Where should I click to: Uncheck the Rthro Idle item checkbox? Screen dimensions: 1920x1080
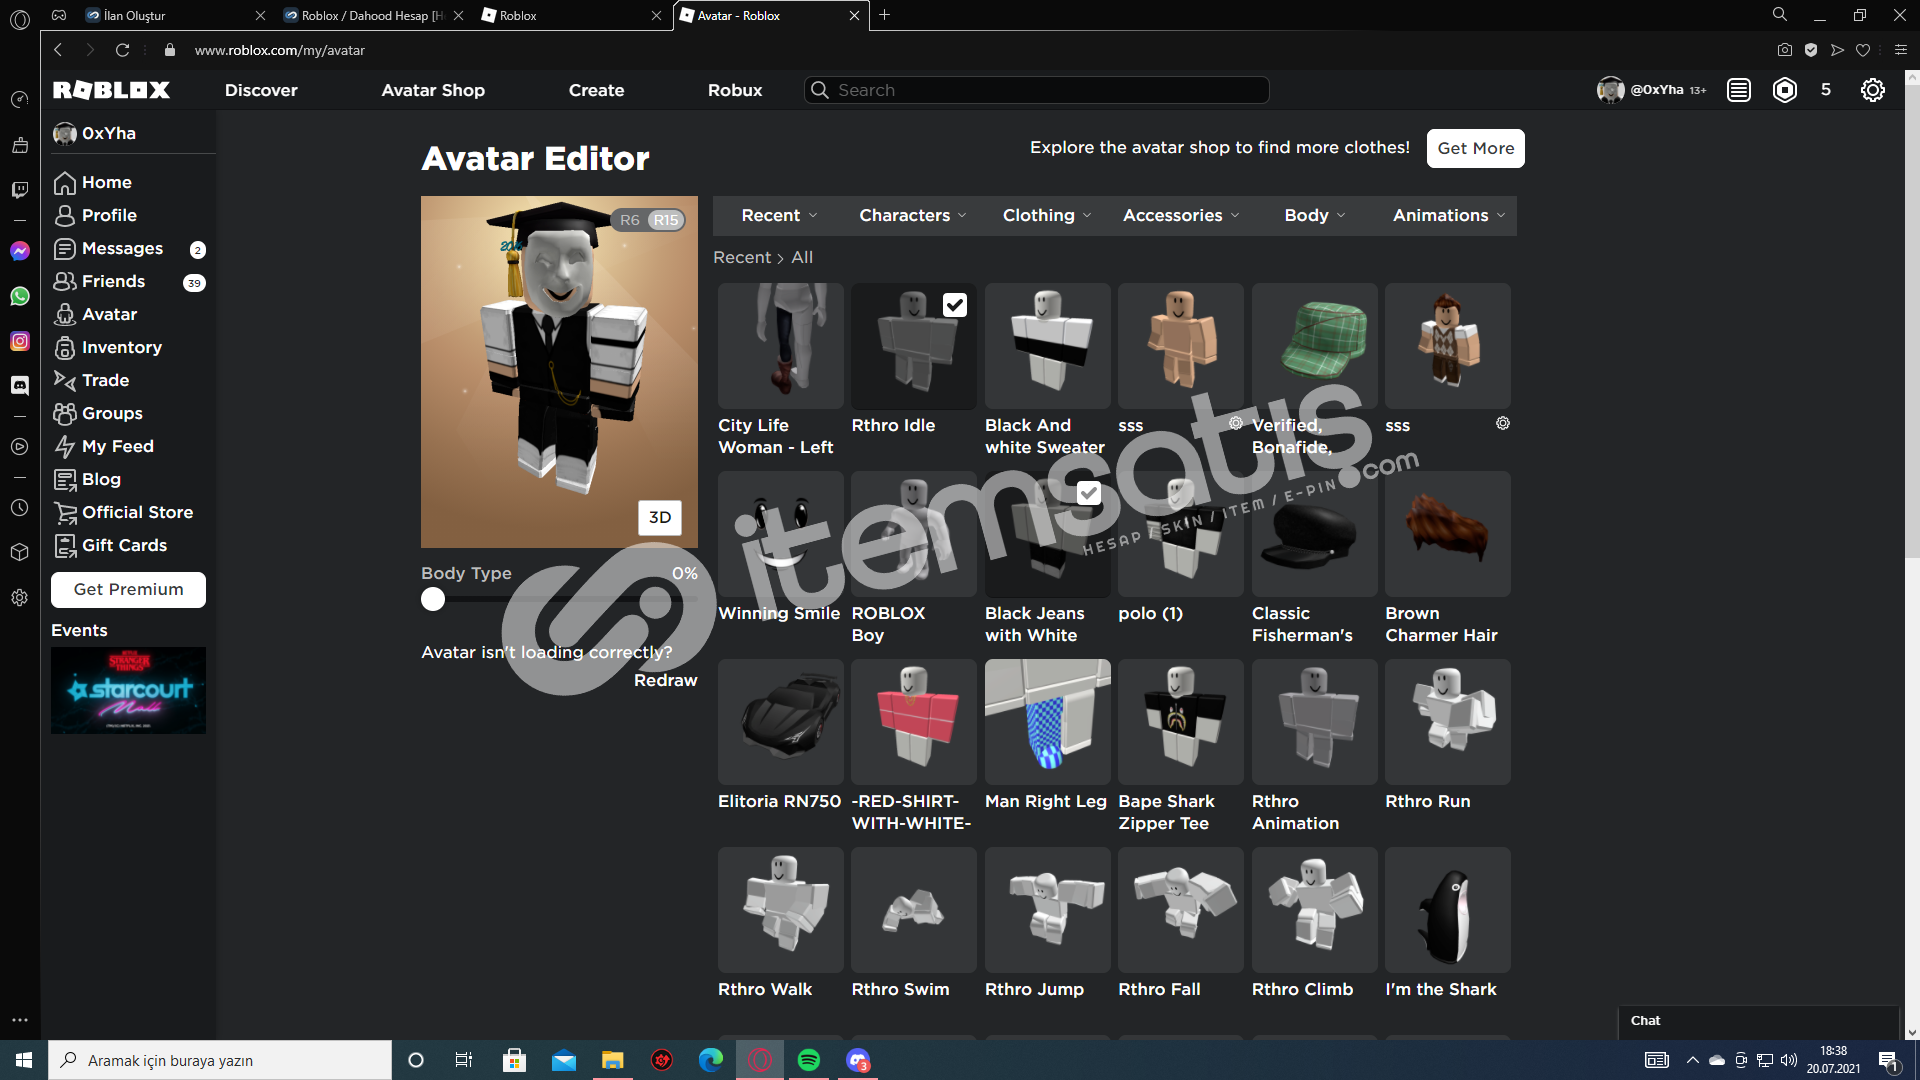pos(955,305)
